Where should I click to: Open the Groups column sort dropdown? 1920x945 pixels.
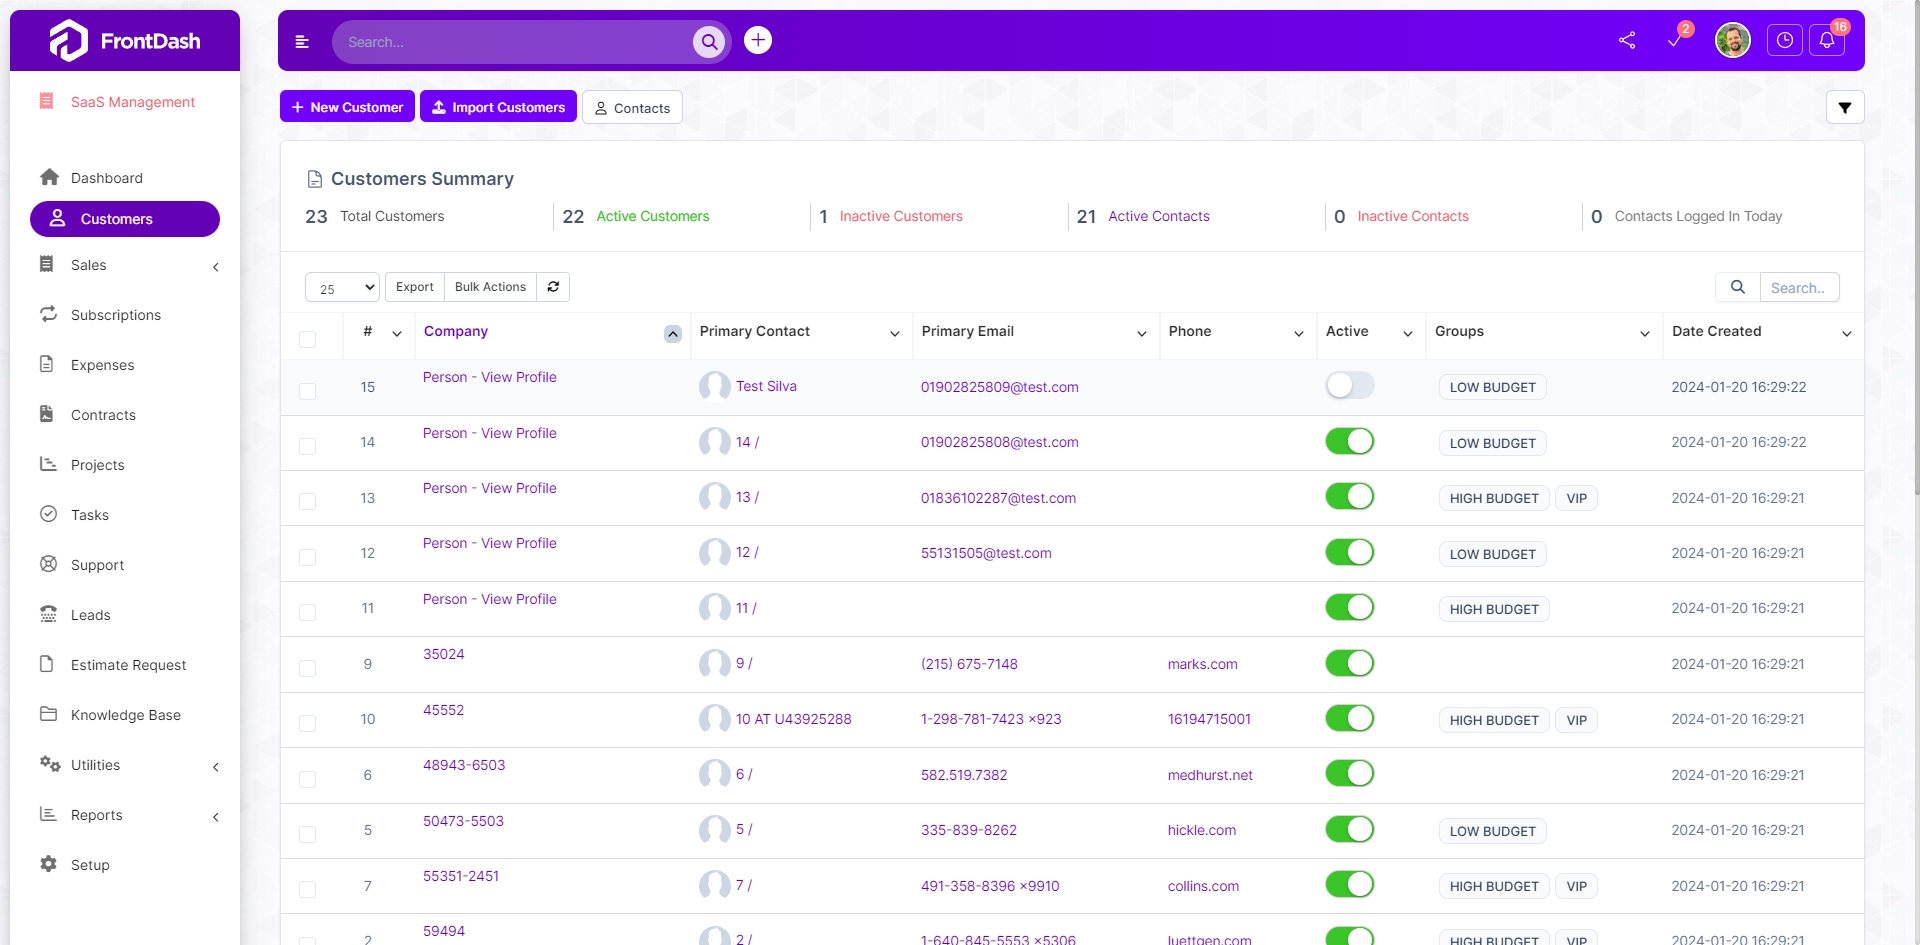1645,334
